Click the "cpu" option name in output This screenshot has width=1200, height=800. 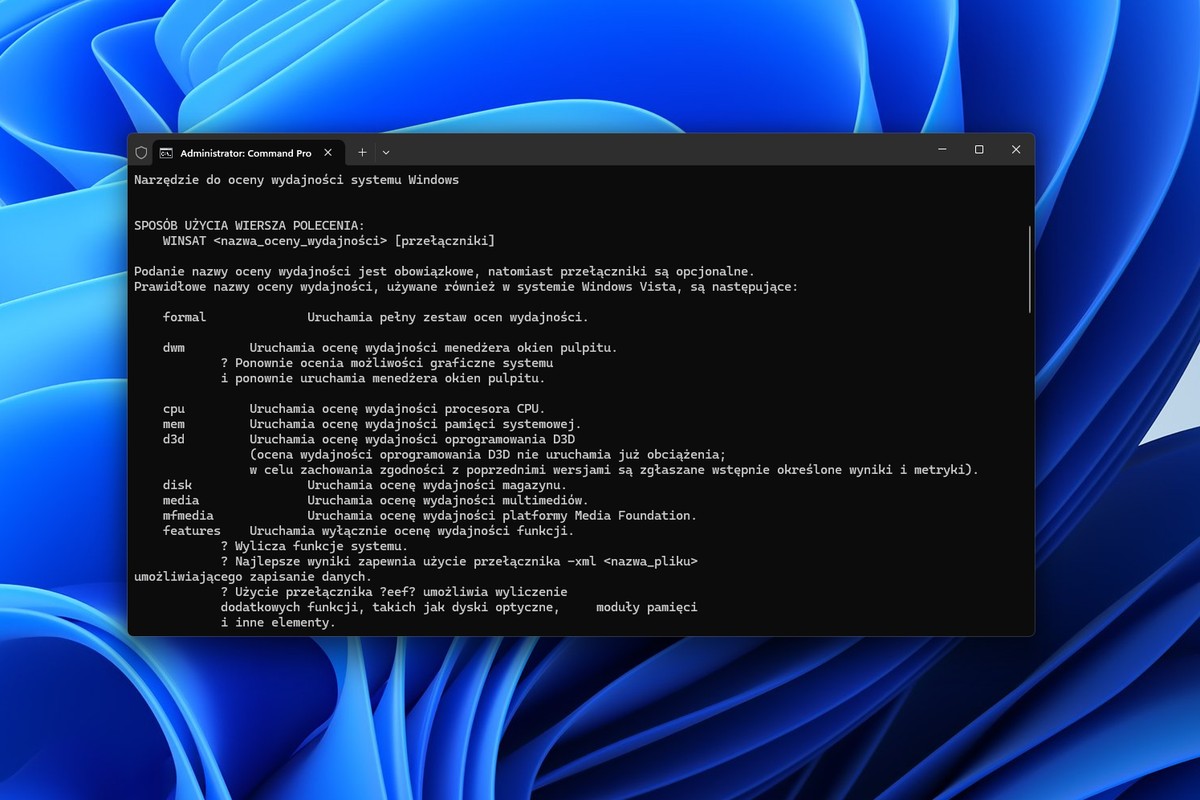(174, 409)
